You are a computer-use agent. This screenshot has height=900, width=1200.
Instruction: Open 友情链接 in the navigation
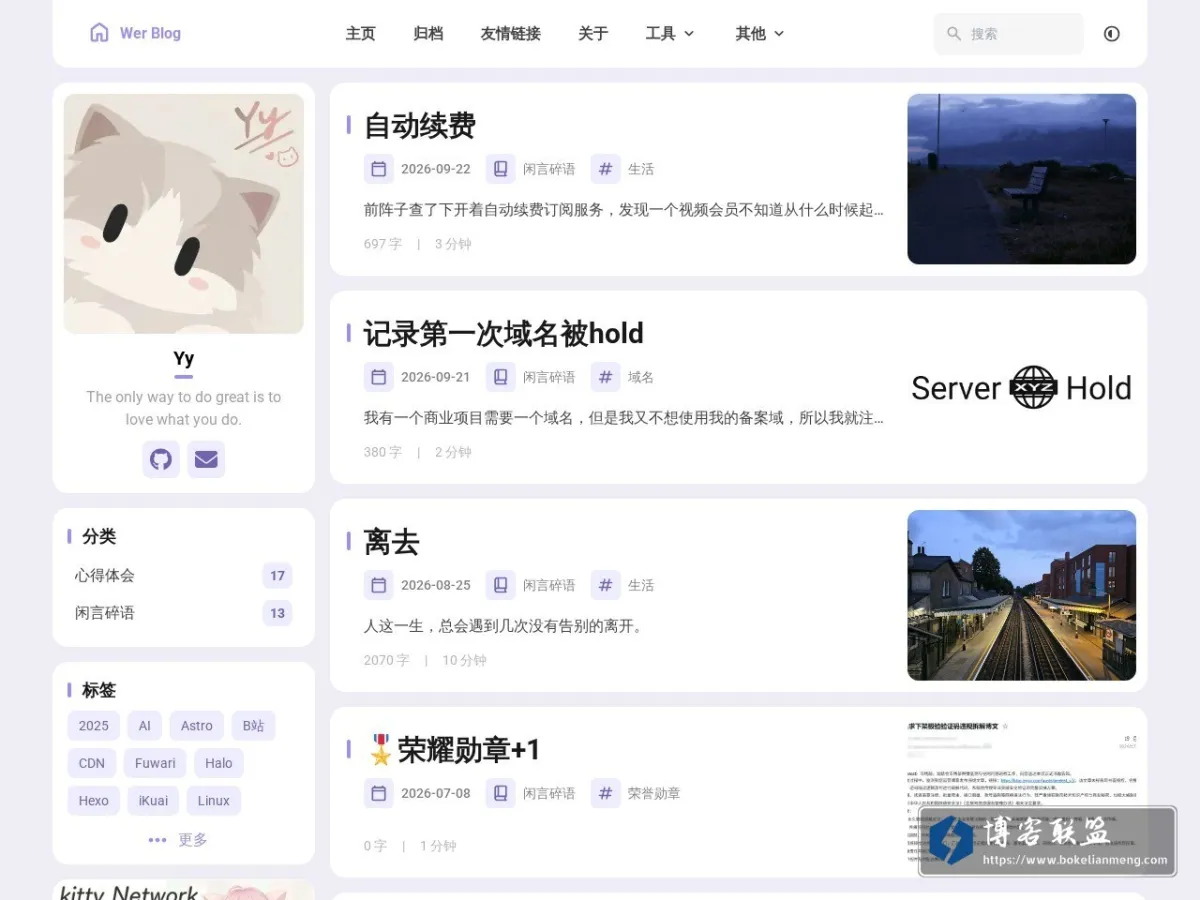(x=510, y=34)
